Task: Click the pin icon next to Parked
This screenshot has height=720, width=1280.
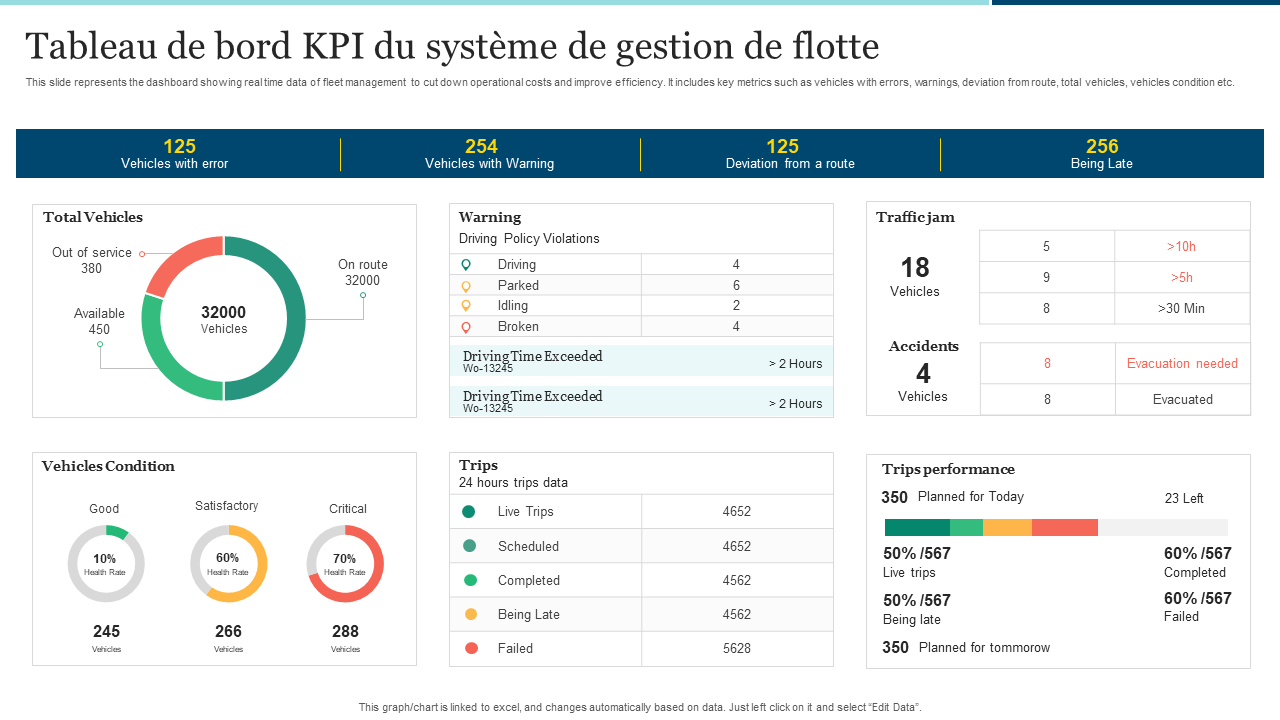Action: click(x=465, y=286)
